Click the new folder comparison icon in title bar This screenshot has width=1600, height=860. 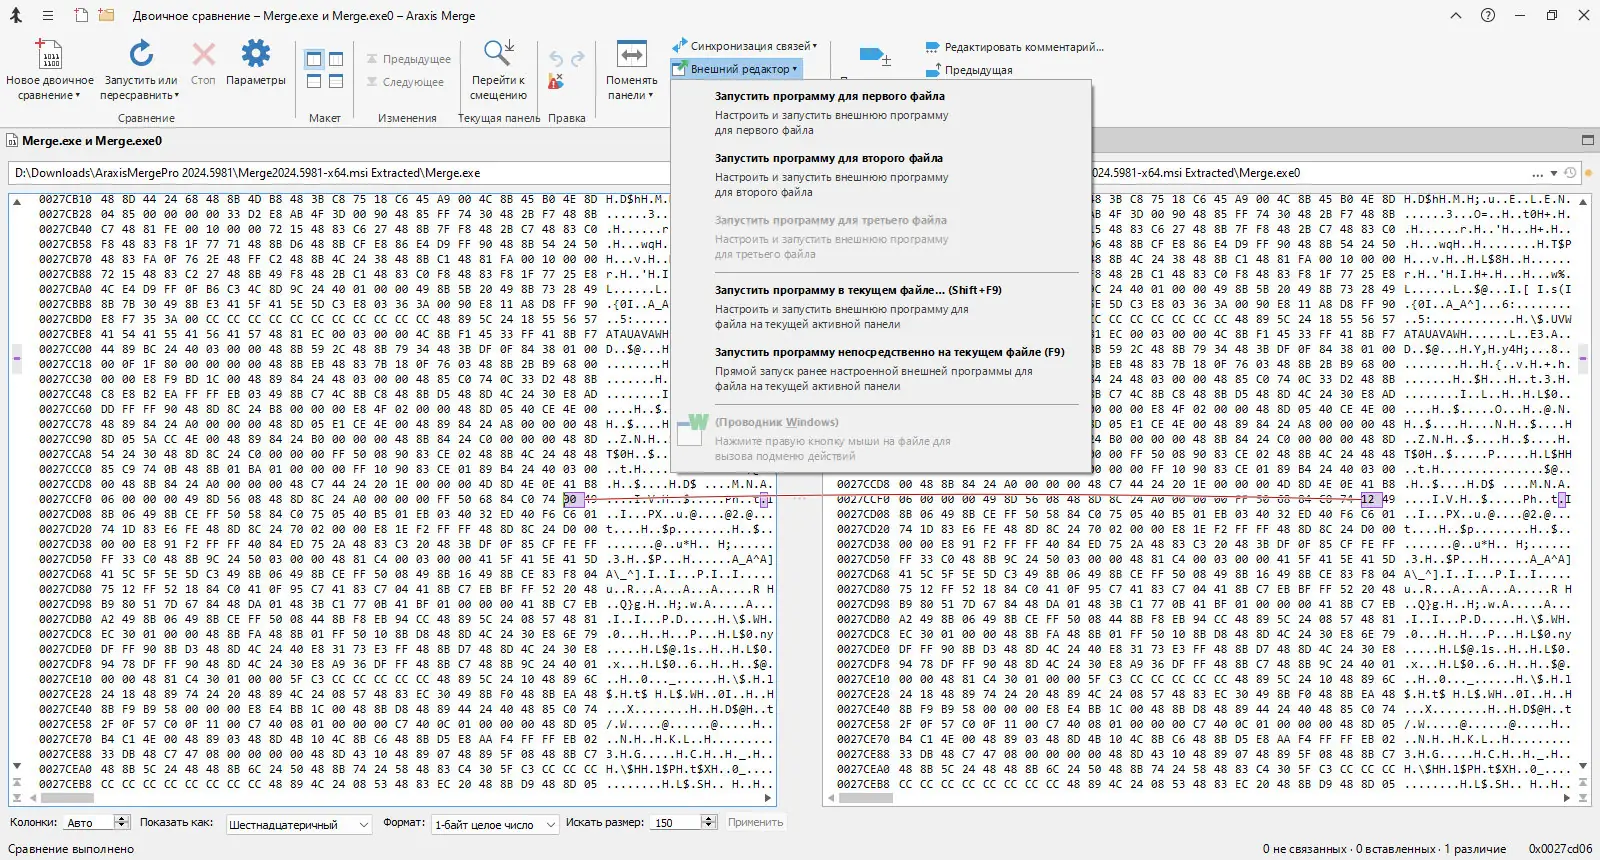(106, 16)
